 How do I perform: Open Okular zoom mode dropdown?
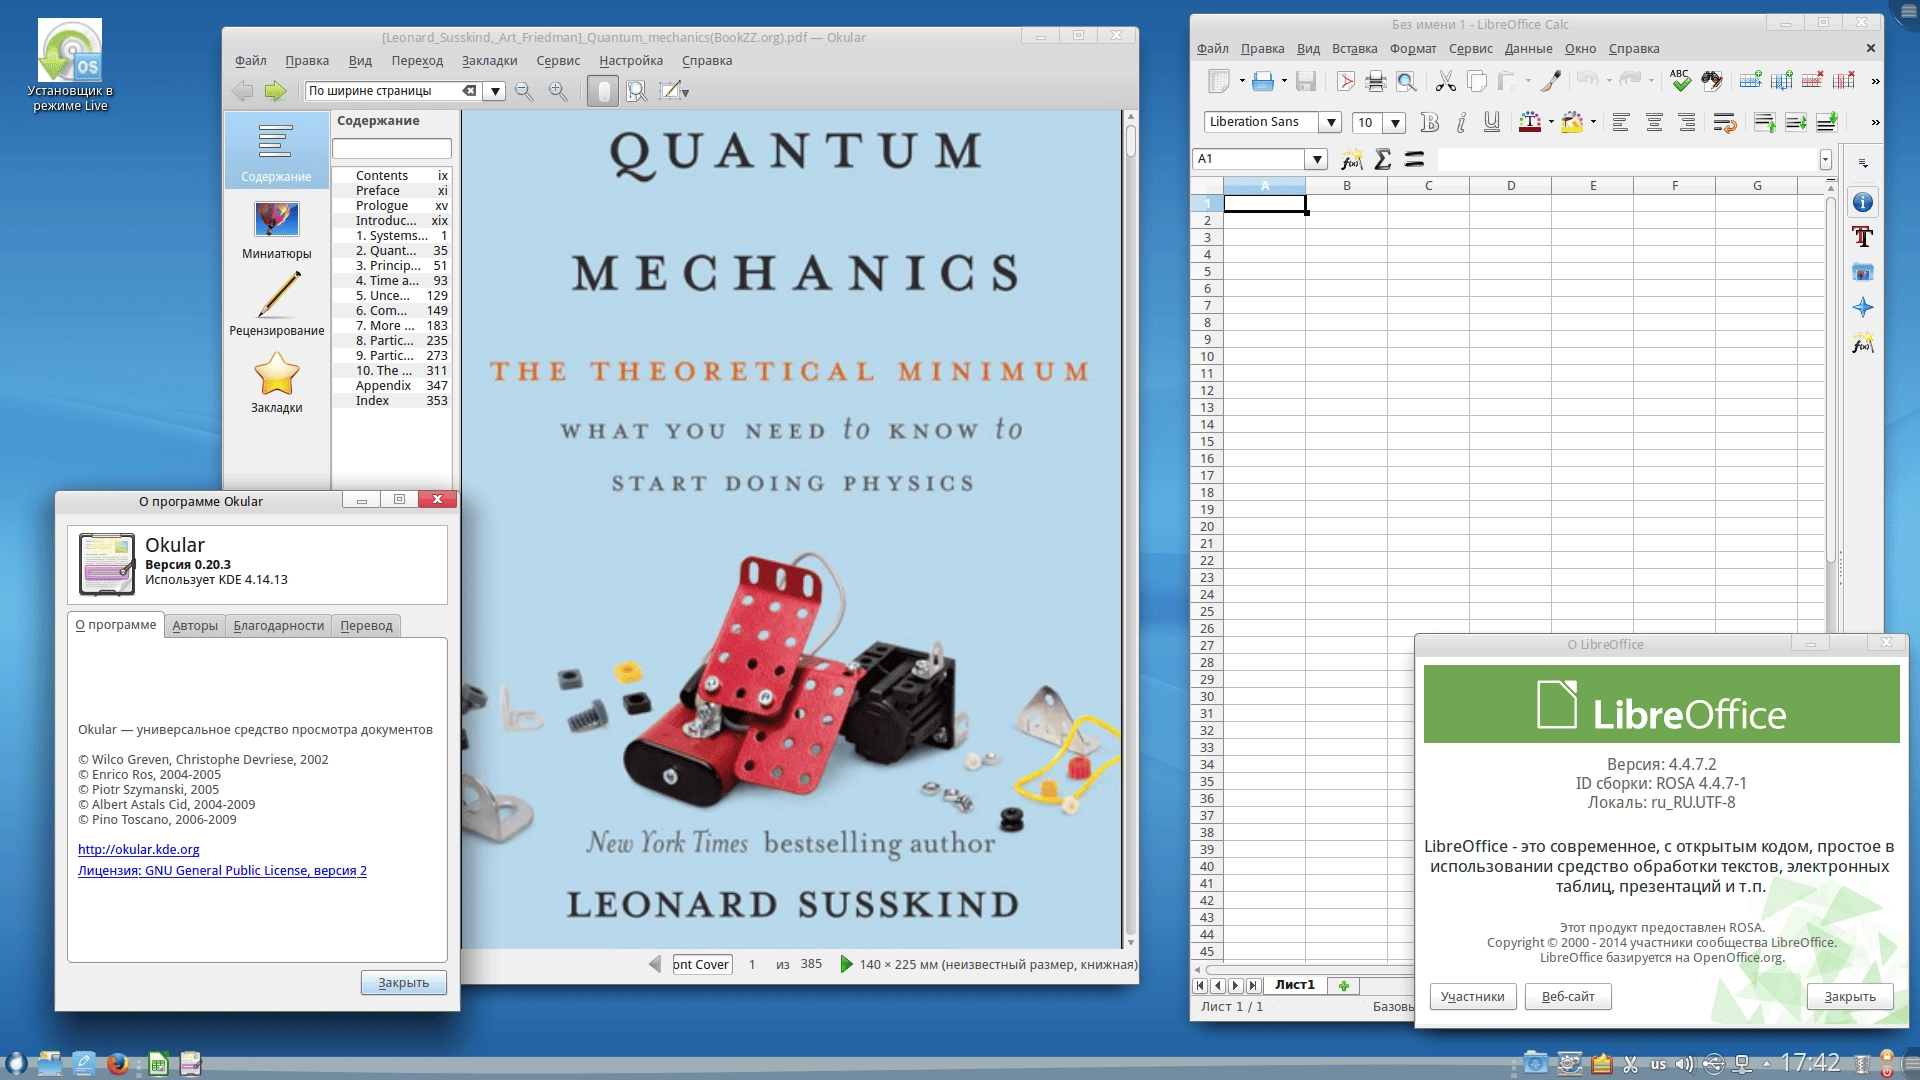(494, 91)
